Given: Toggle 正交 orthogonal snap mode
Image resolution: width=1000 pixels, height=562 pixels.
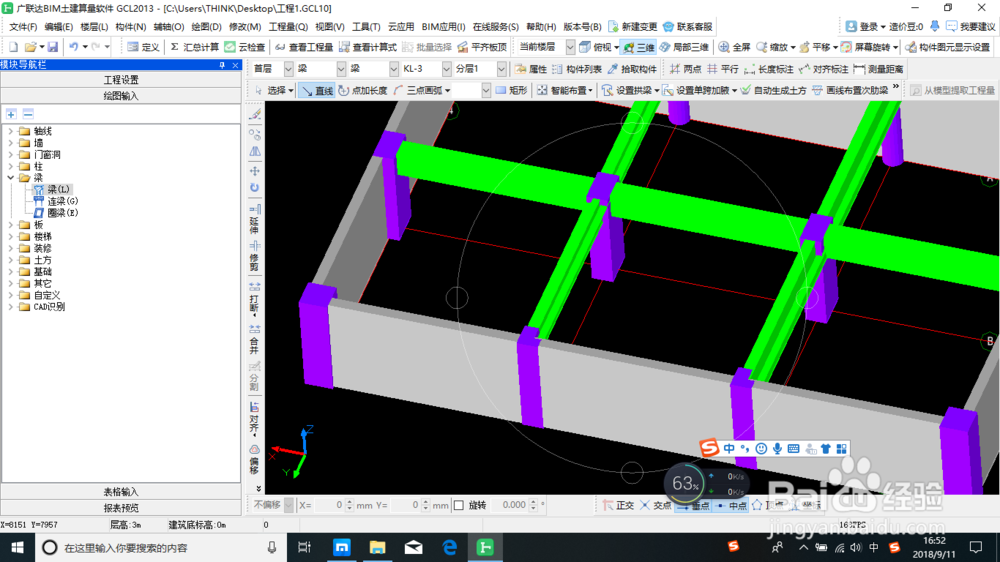Looking at the screenshot, I should click(618, 505).
